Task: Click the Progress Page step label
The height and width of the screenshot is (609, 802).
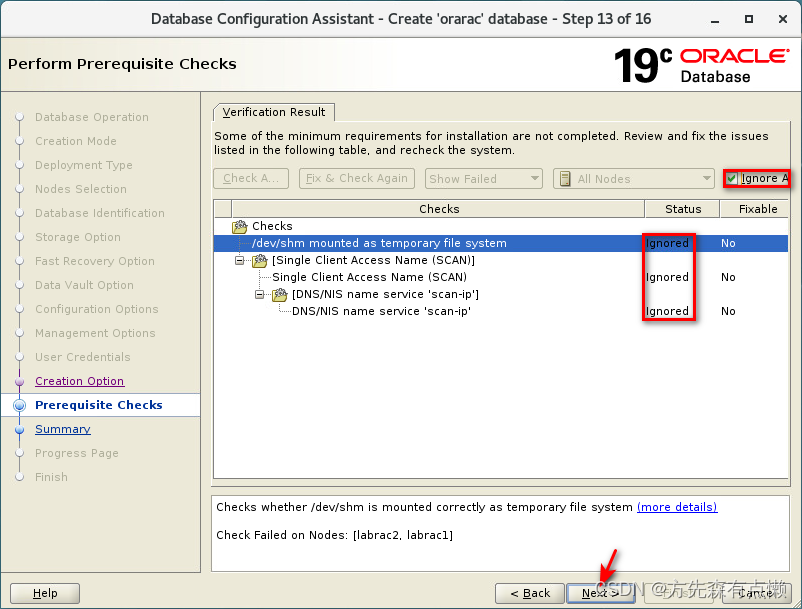Action: point(77,453)
